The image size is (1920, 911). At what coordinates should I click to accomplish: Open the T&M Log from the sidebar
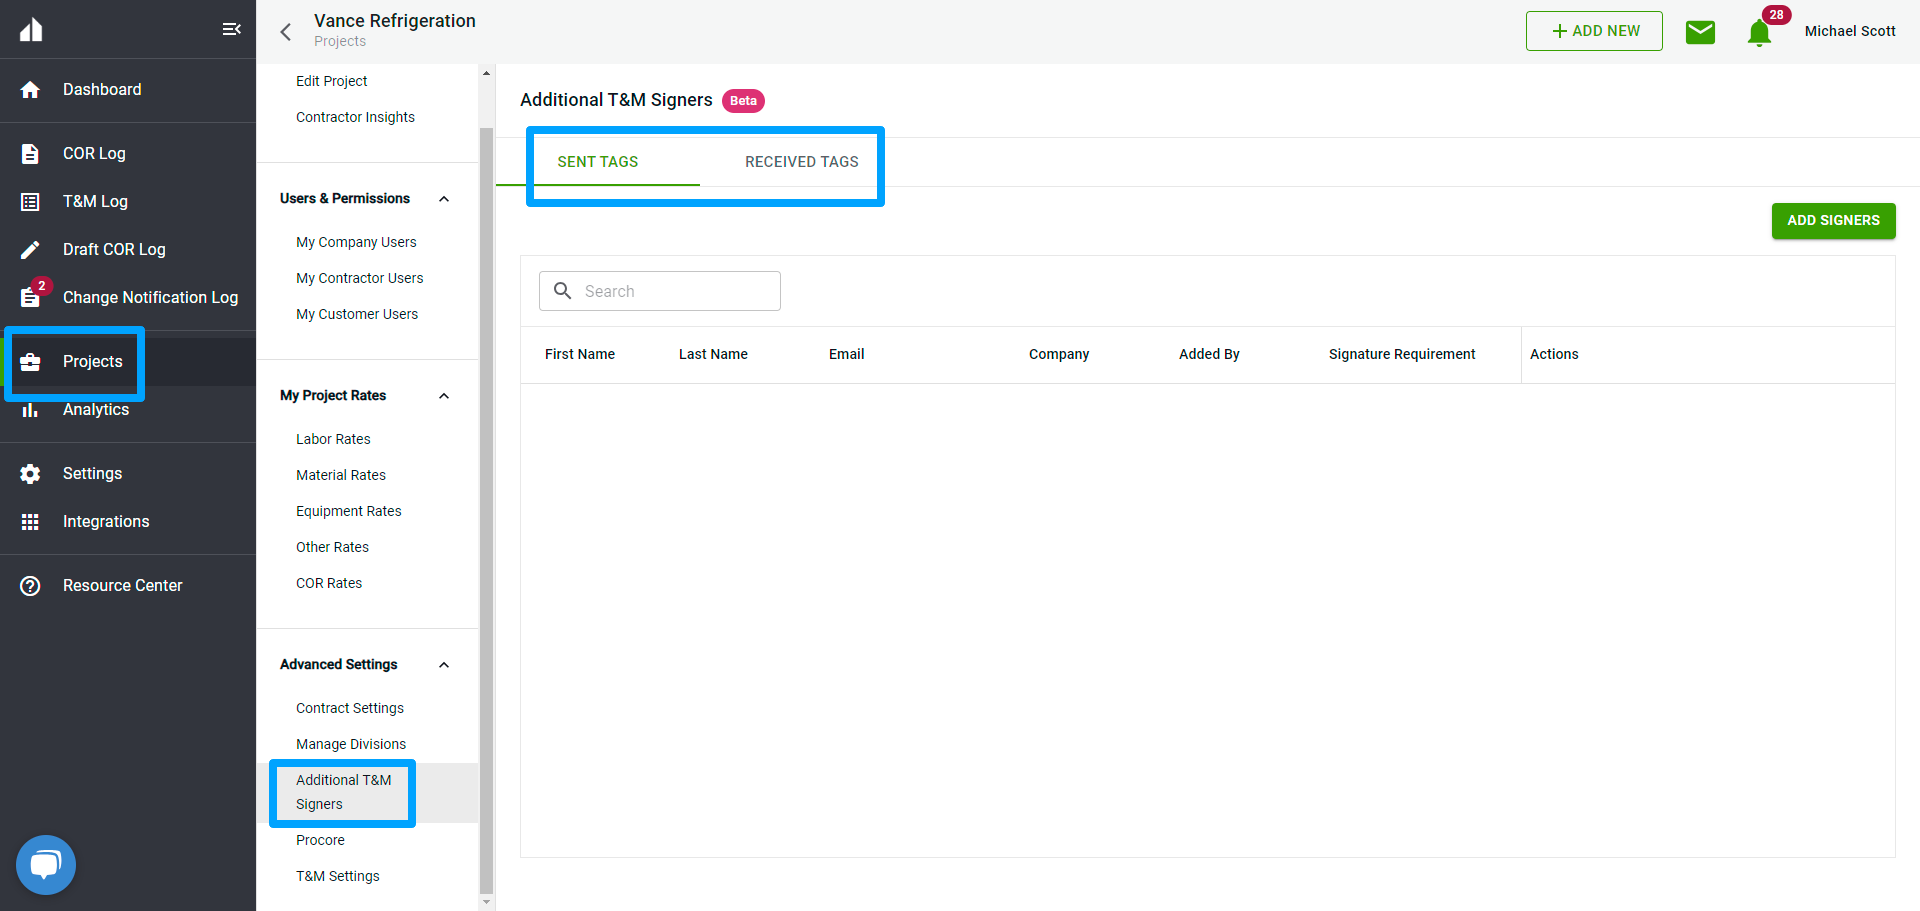pyautogui.click(x=95, y=201)
